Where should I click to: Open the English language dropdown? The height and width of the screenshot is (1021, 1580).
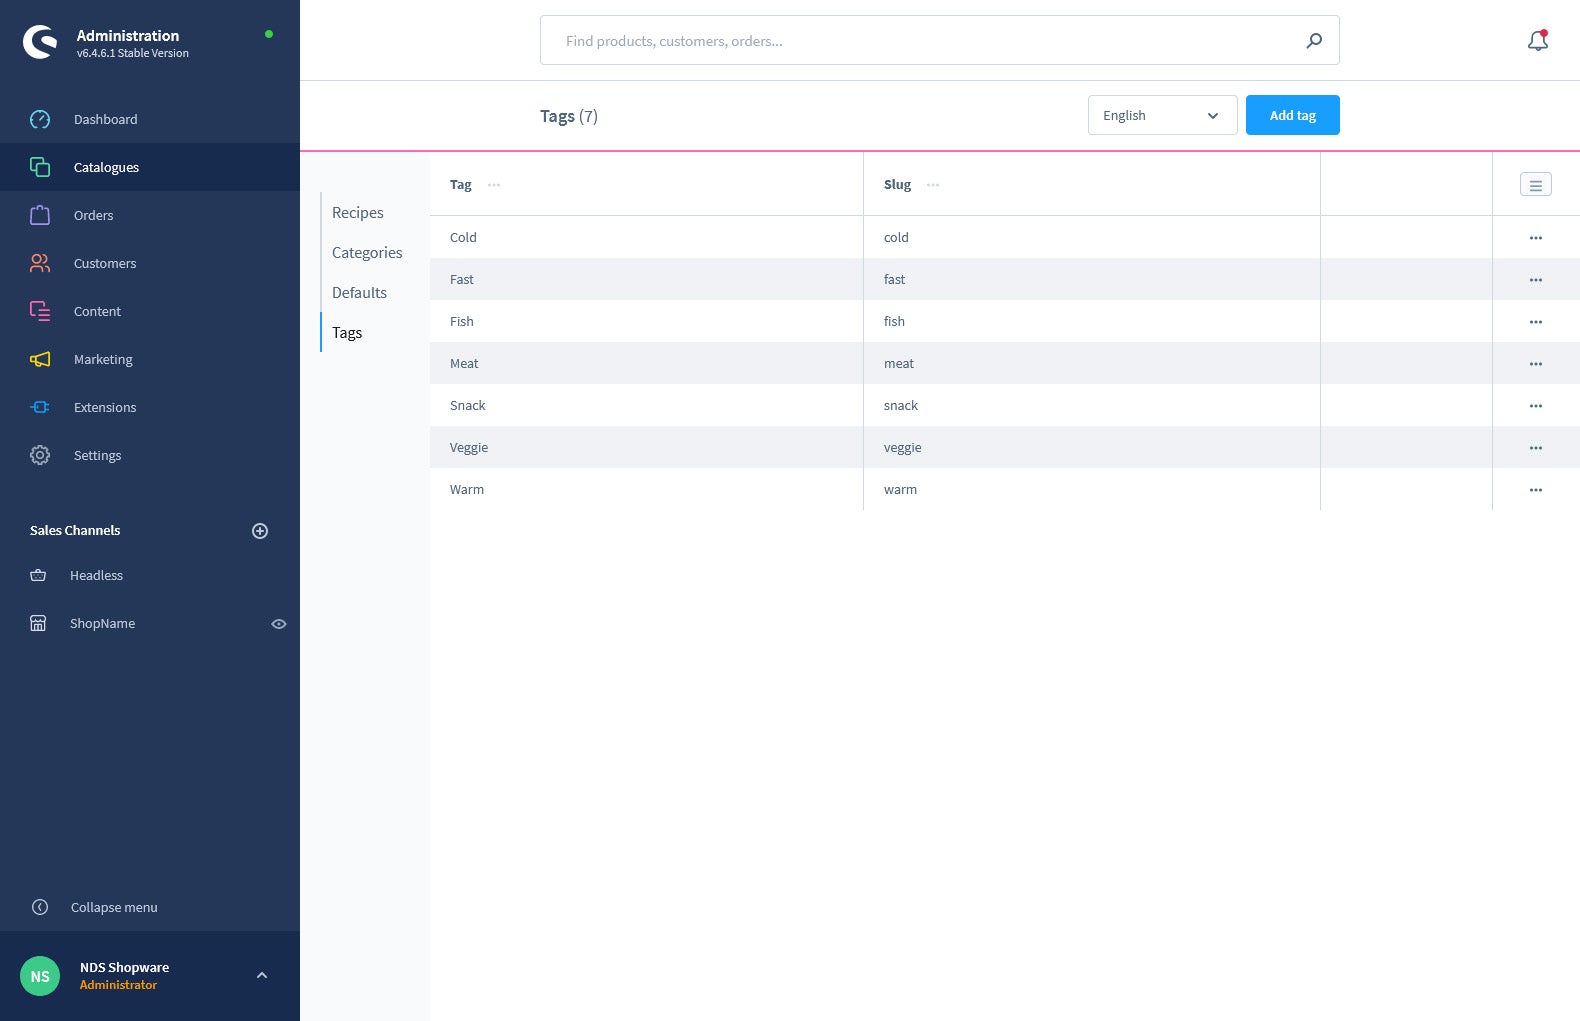[1162, 115]
